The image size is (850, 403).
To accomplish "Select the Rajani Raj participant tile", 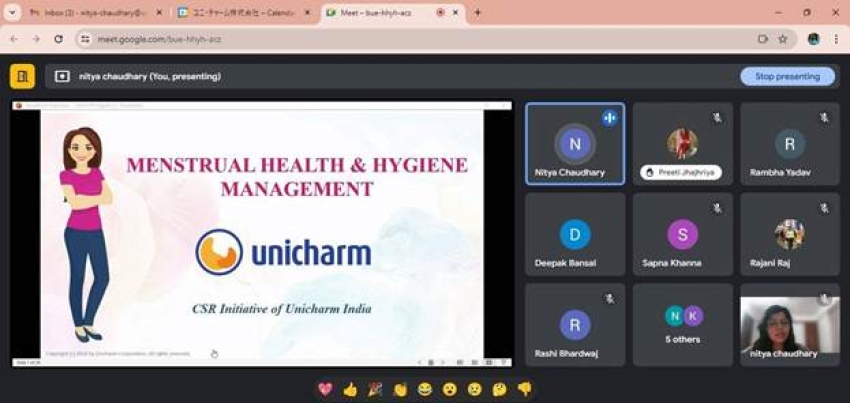I will click(x=790, y=234).
